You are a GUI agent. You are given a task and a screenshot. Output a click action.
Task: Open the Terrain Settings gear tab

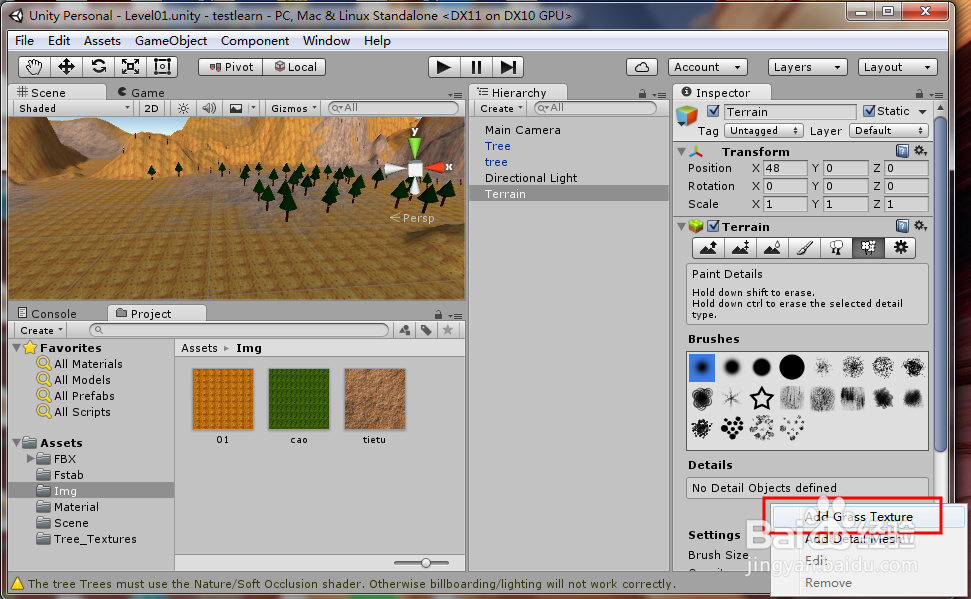click(x=900, y=248)
